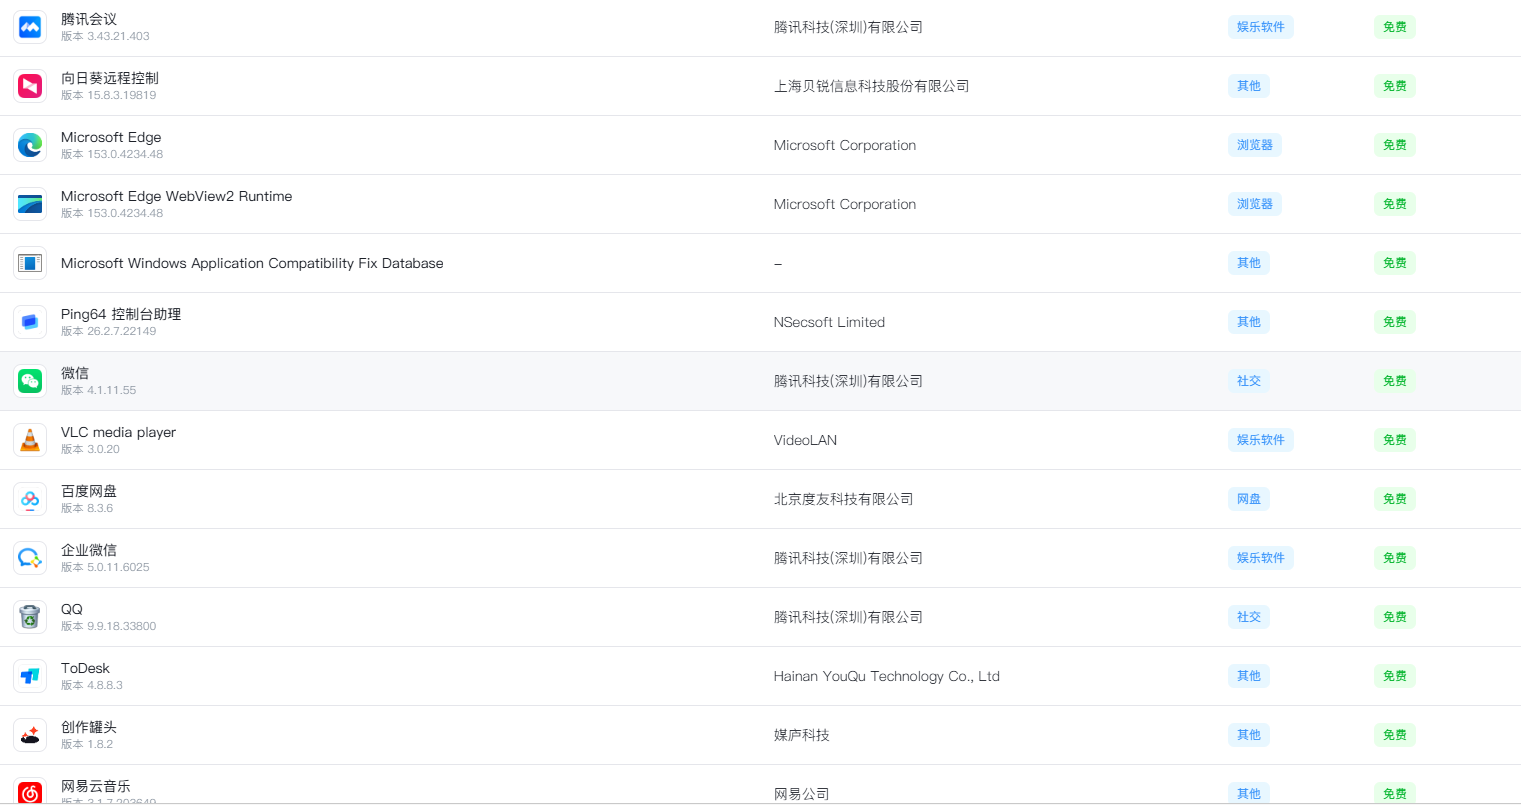Viewport: 1521px width, 805px height.
Task: Click the Ping64 console assistant icon
Action: 30,322
